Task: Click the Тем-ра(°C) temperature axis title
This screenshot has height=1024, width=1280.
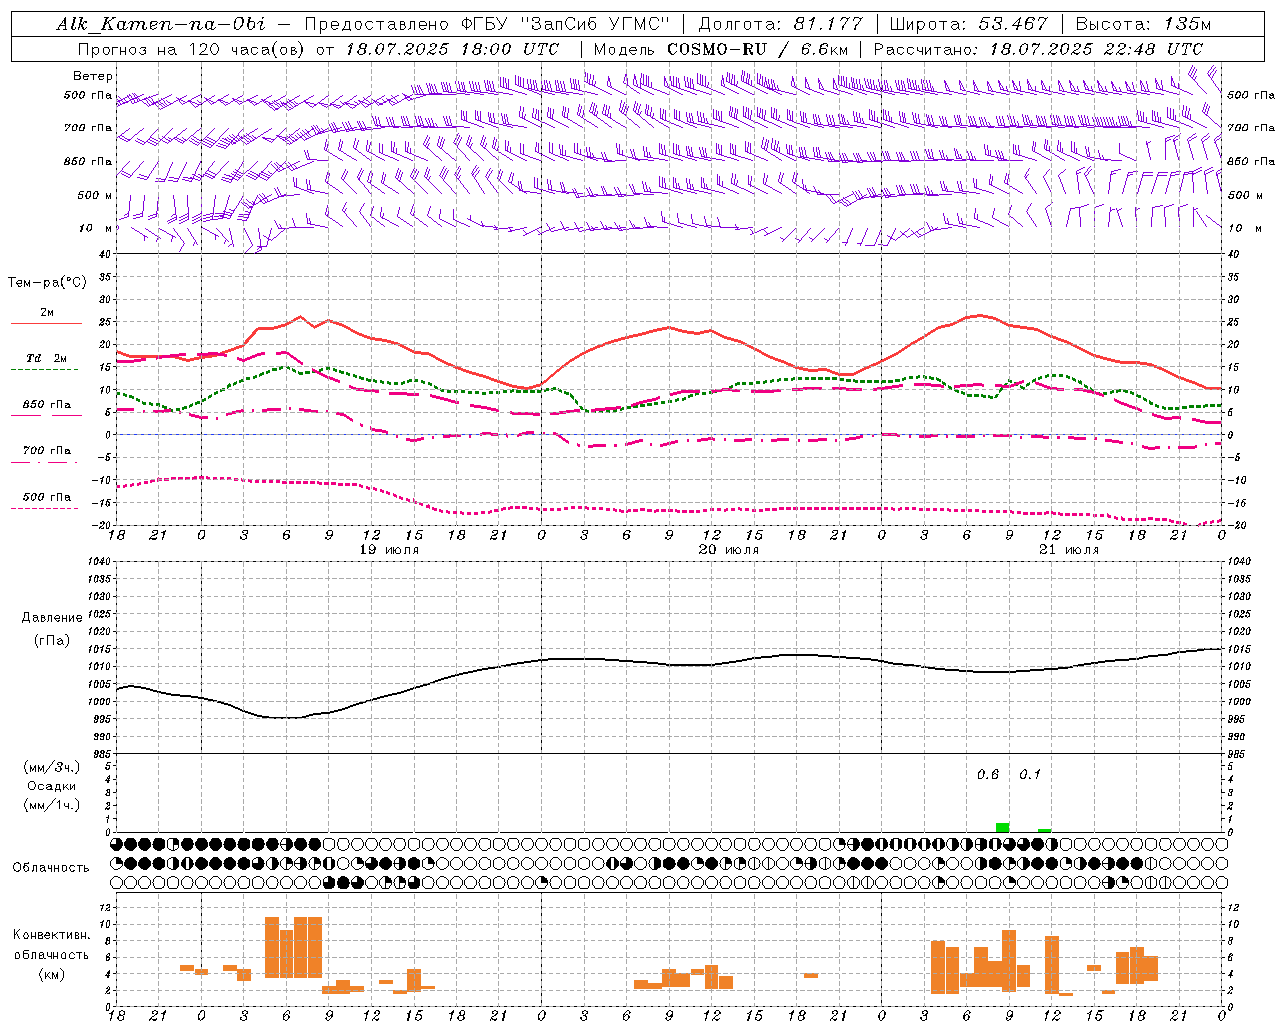Action: [x=47, y=283]
